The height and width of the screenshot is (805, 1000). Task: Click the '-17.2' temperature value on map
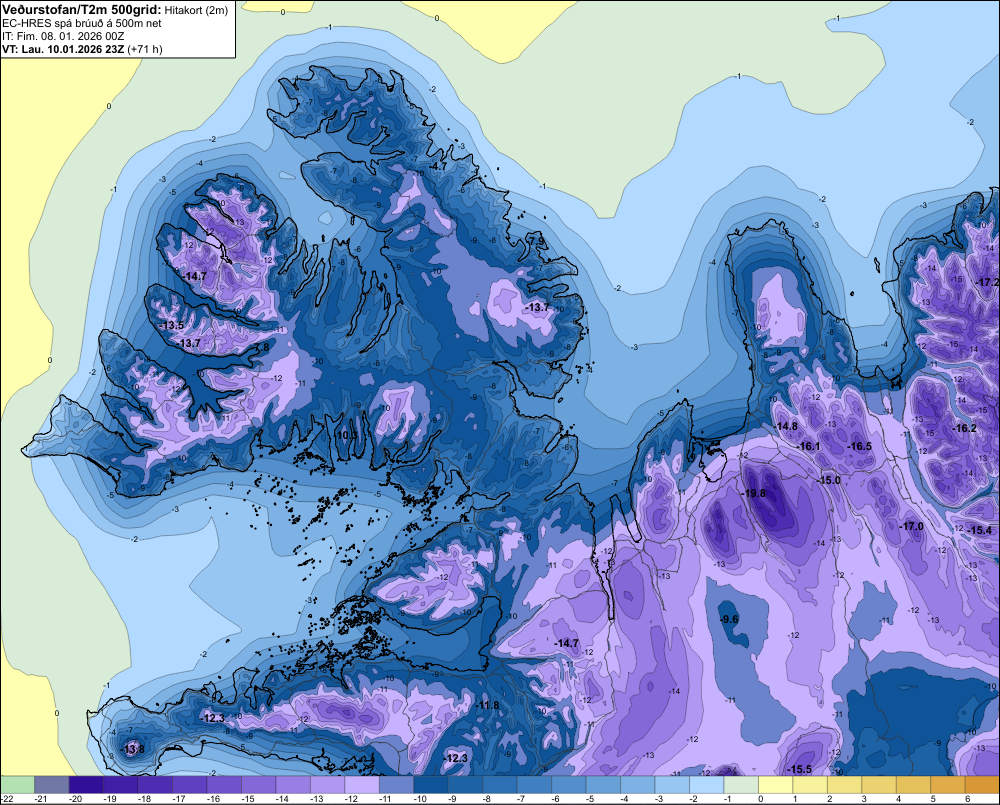[988, 282]
